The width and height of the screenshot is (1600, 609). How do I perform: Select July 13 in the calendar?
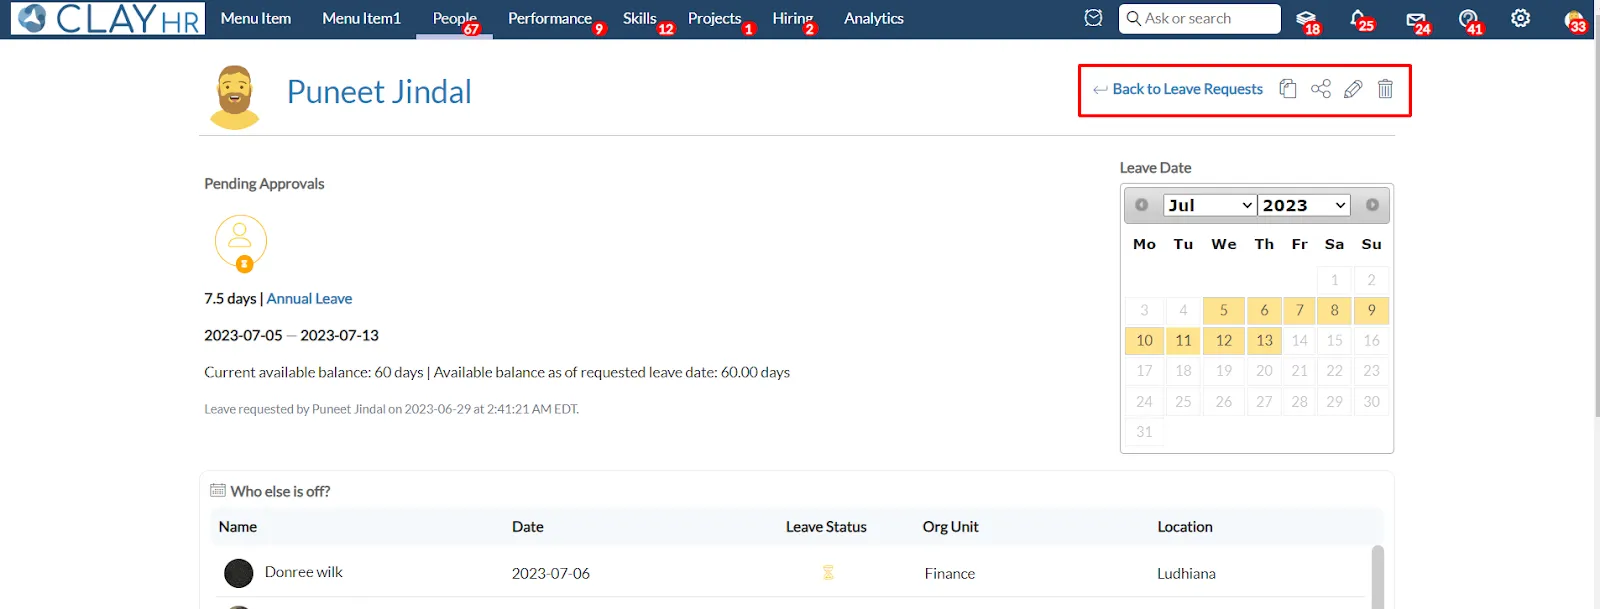pos(1264,340)
